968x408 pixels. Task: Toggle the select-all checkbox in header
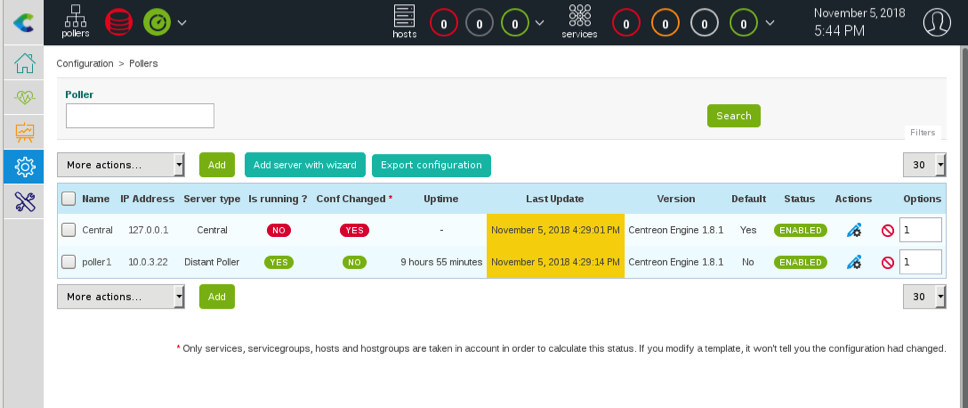(69, 199)
